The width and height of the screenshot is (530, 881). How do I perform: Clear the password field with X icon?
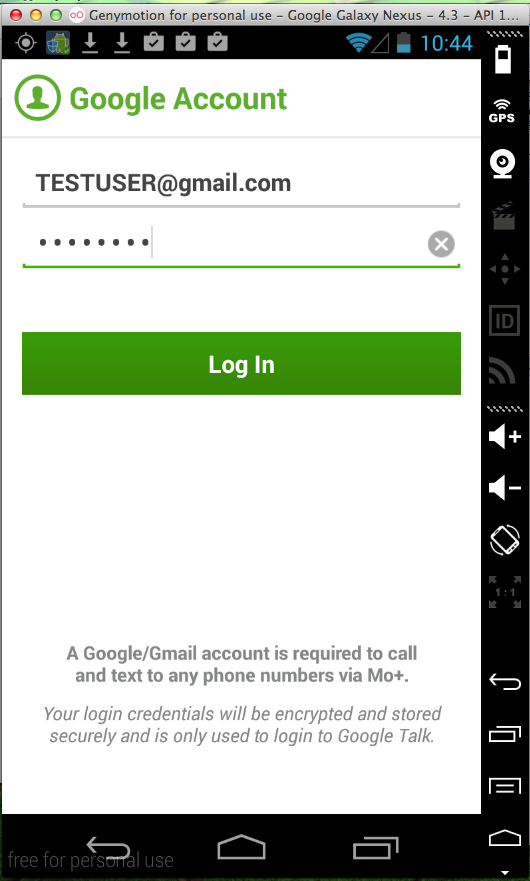point(441,244)
